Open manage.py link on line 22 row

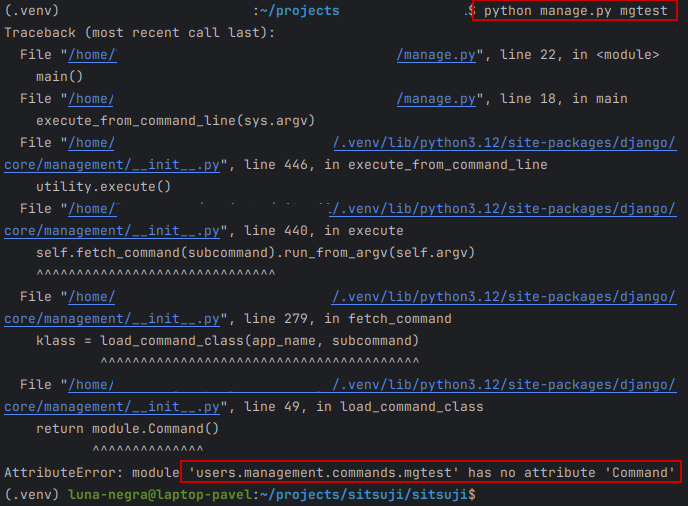pyautogui.click(x=436, y=54)
